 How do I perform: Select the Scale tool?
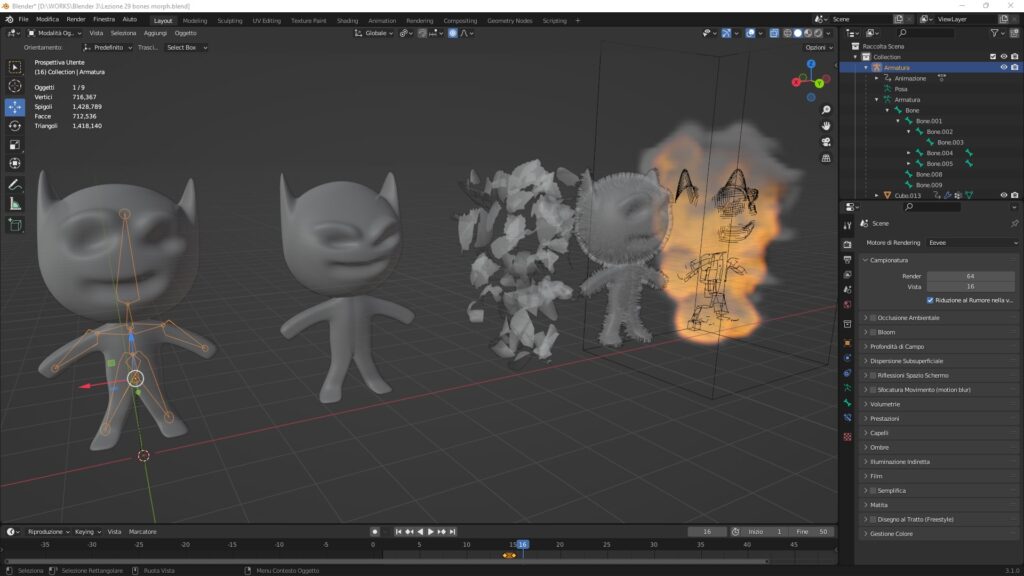coord(14,144)
